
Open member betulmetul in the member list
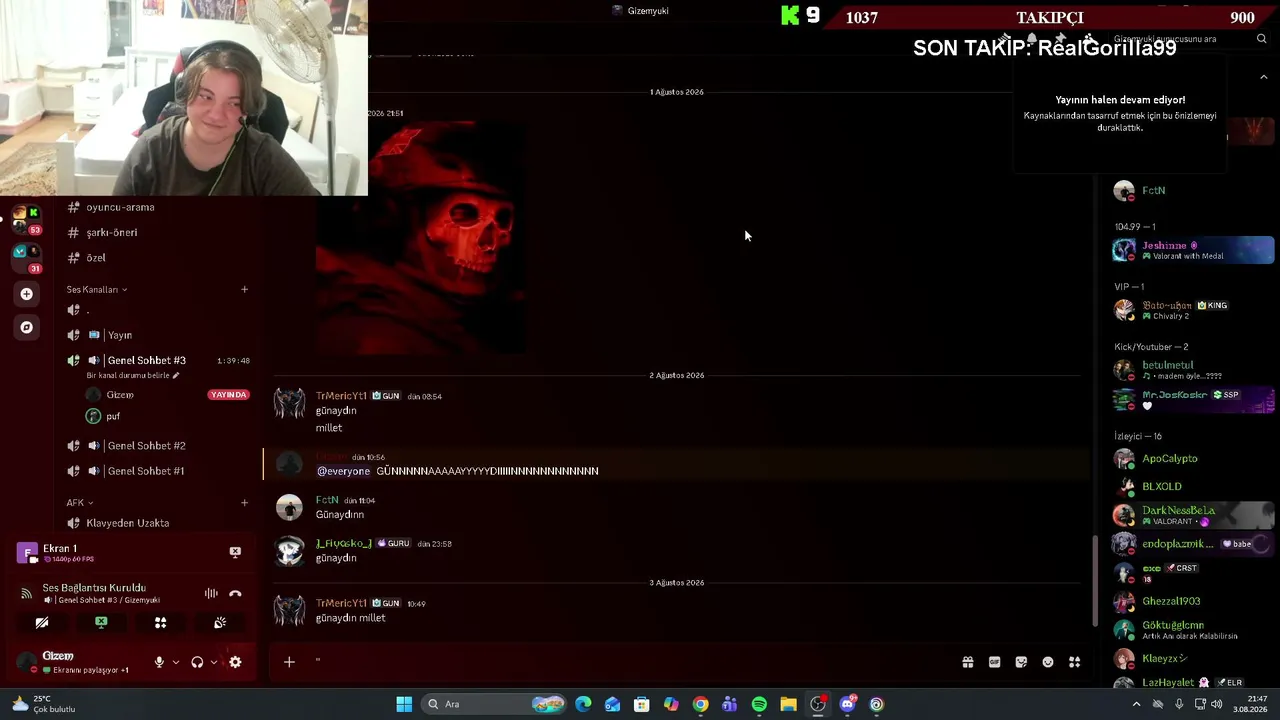[1193, 370]
